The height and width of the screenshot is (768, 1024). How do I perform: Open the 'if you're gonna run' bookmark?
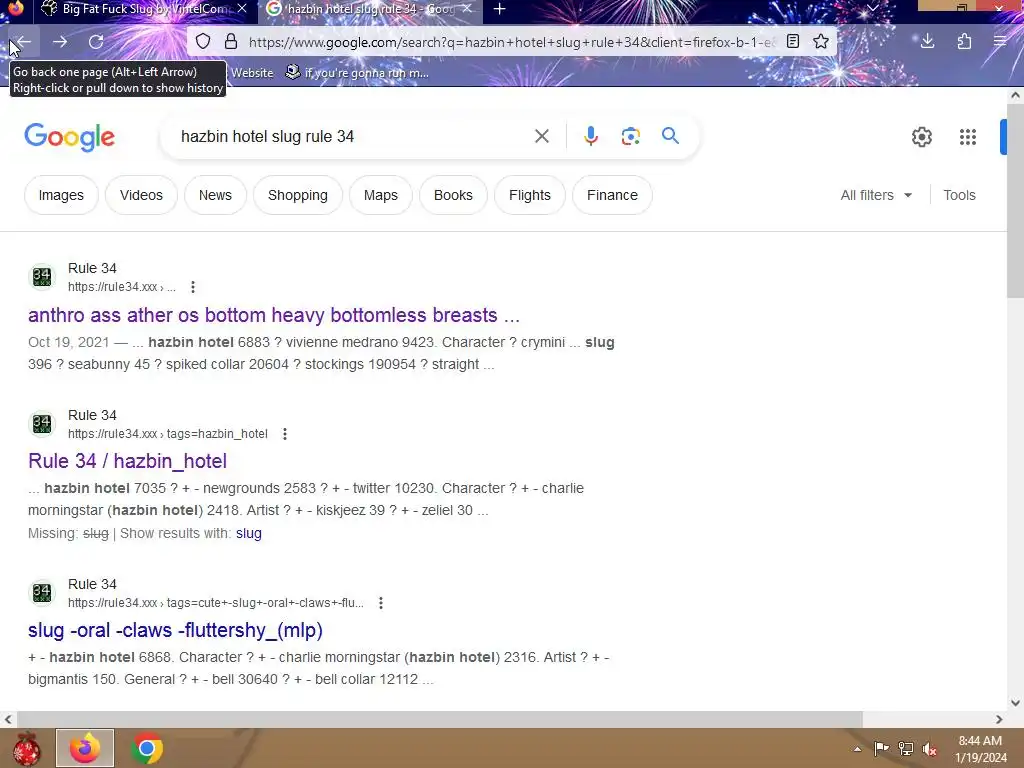click(357, 72)
